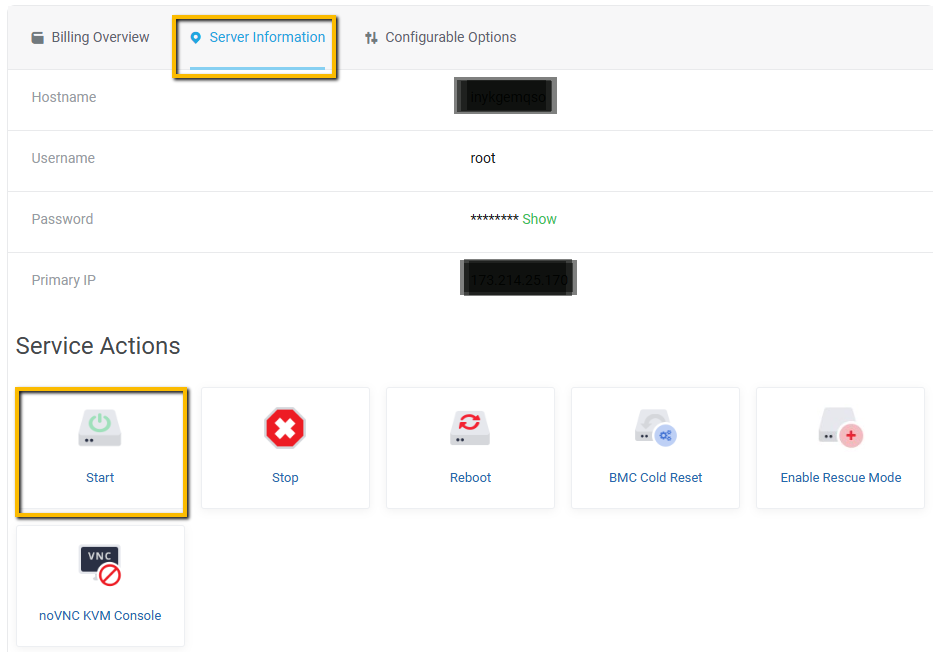This screenshot has height=652, width=933.
Task: Click the Configurable Options sliders icon
Action: coord(371,38)
